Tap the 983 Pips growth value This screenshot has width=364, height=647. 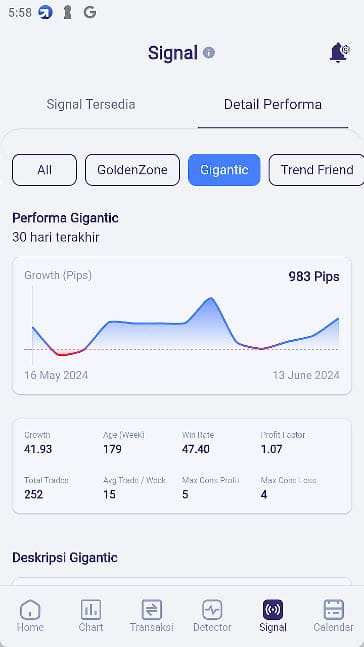coord(314,276)
